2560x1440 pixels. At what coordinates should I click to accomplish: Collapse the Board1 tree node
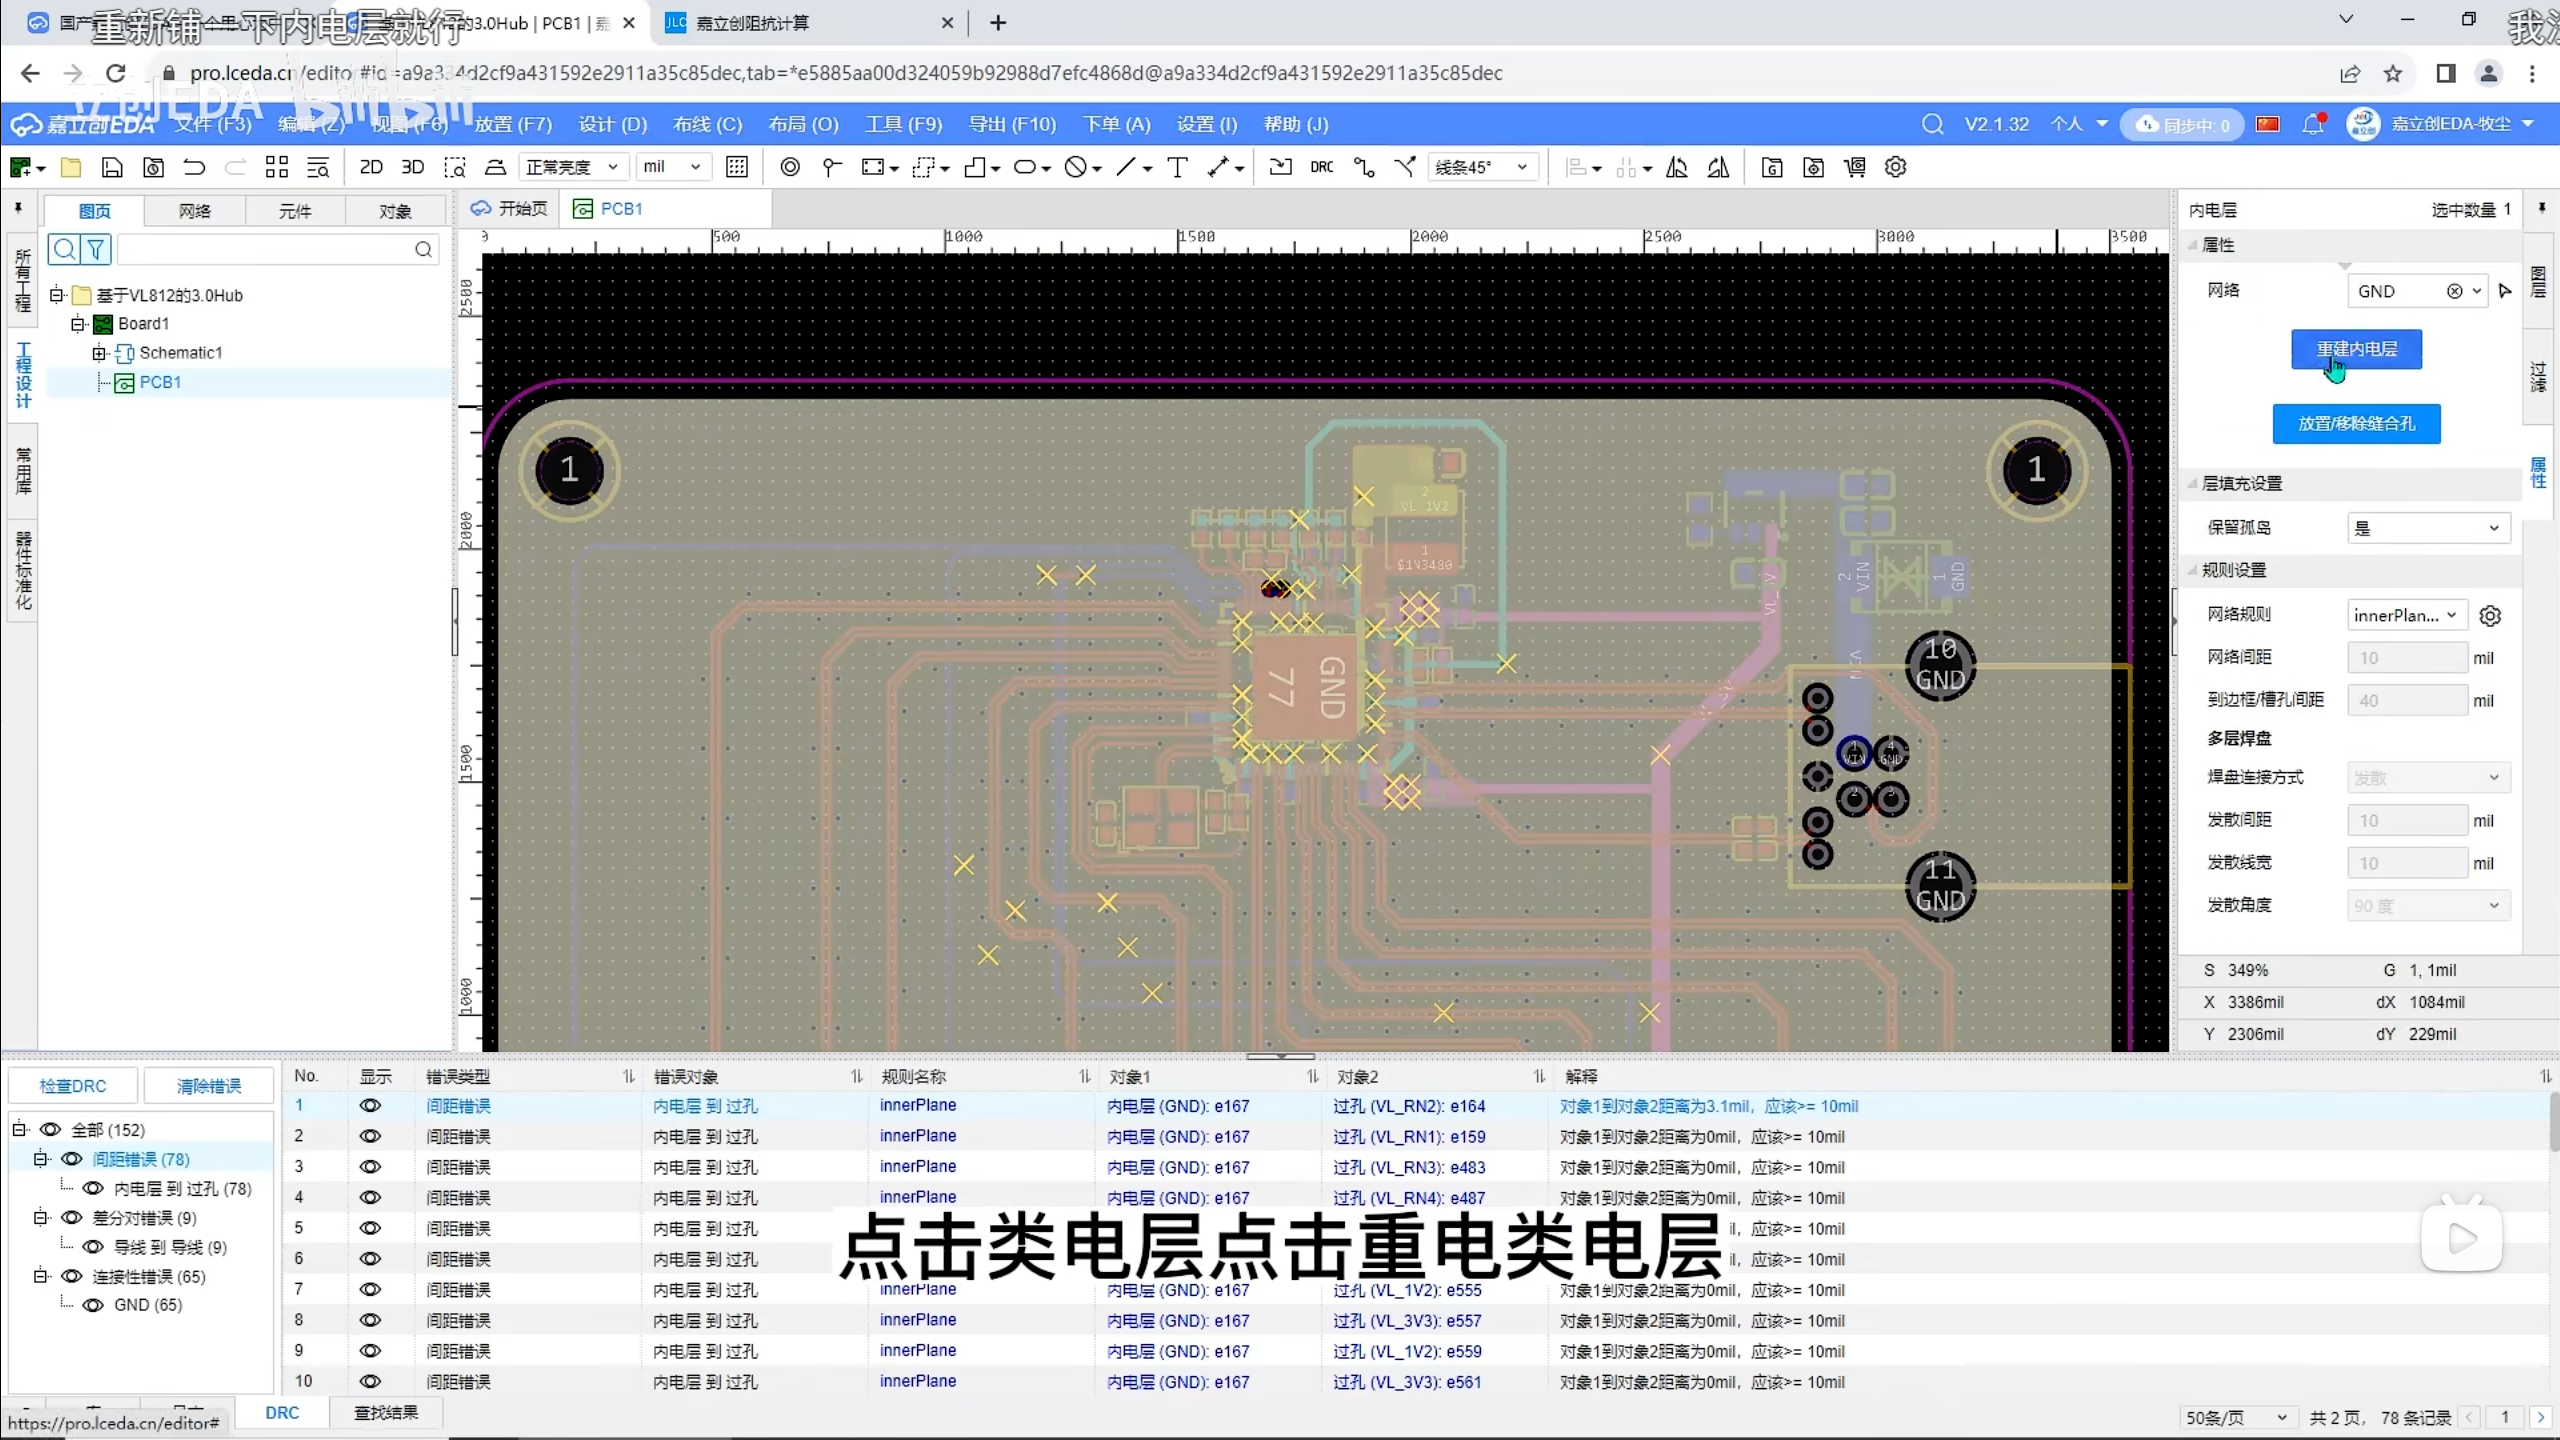78,324
